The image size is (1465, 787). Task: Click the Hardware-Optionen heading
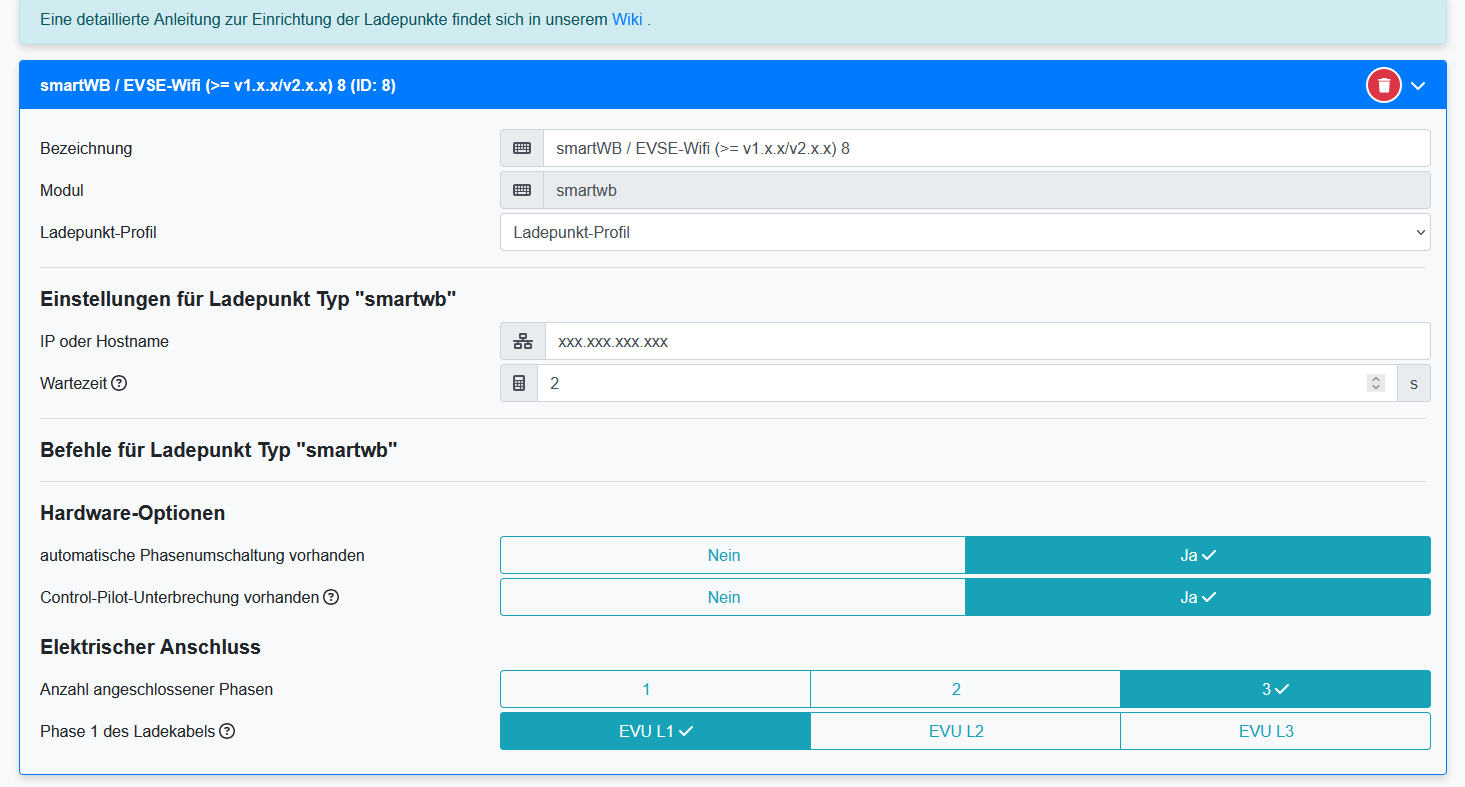tap(133, 513)
